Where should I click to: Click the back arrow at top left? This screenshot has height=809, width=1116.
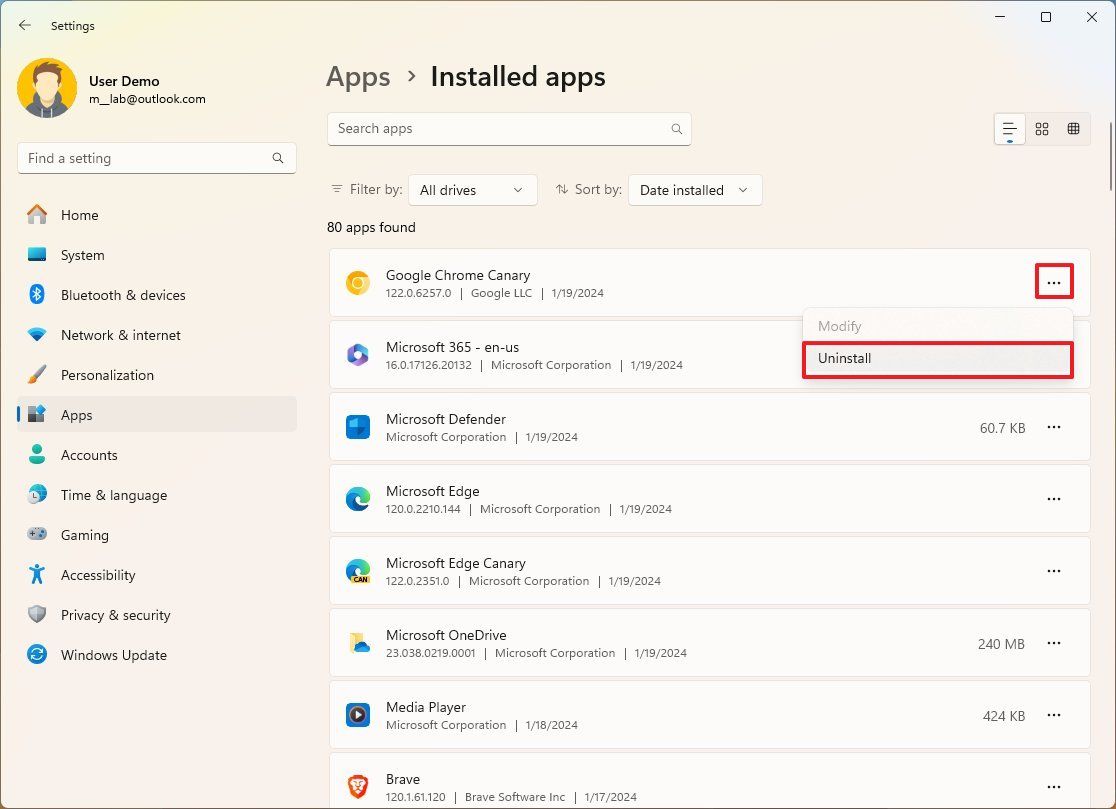24,25
